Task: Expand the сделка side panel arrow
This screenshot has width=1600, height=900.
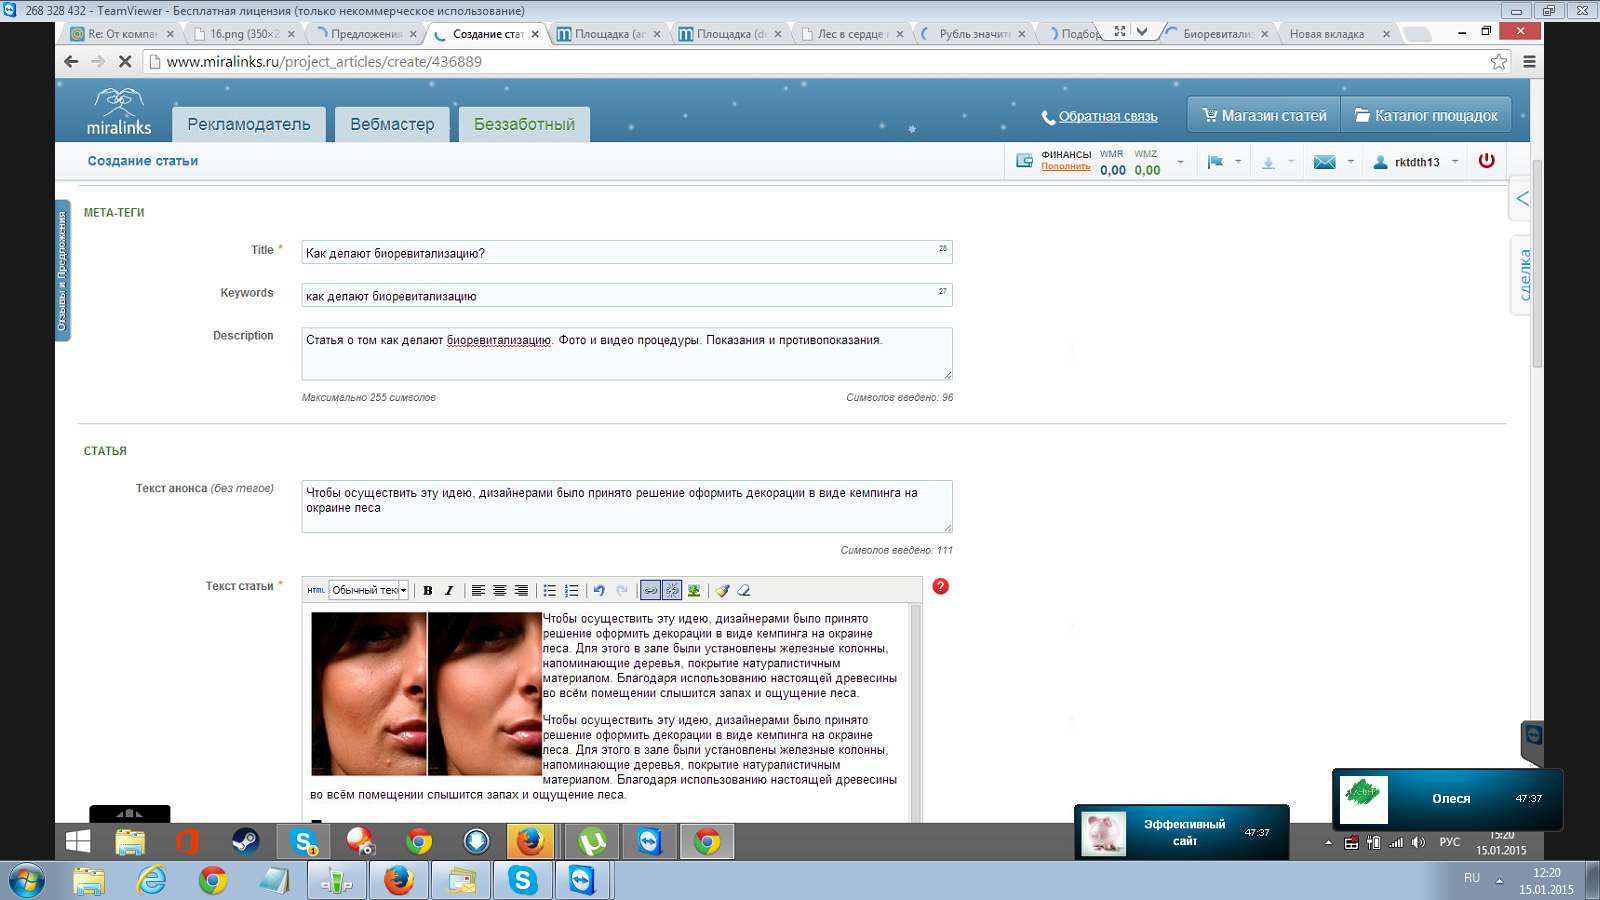Action: pyautogui.click(x=1522, y=199)
